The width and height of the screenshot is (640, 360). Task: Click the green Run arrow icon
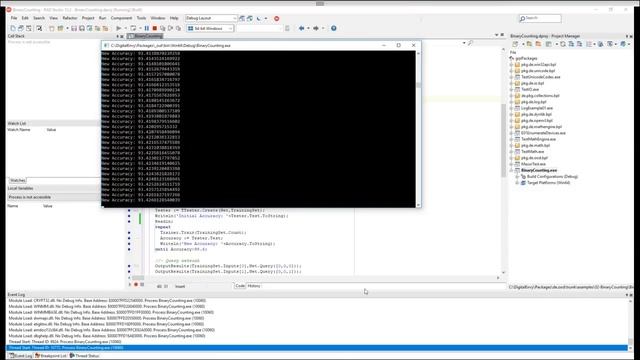click(x=119, y=28)
